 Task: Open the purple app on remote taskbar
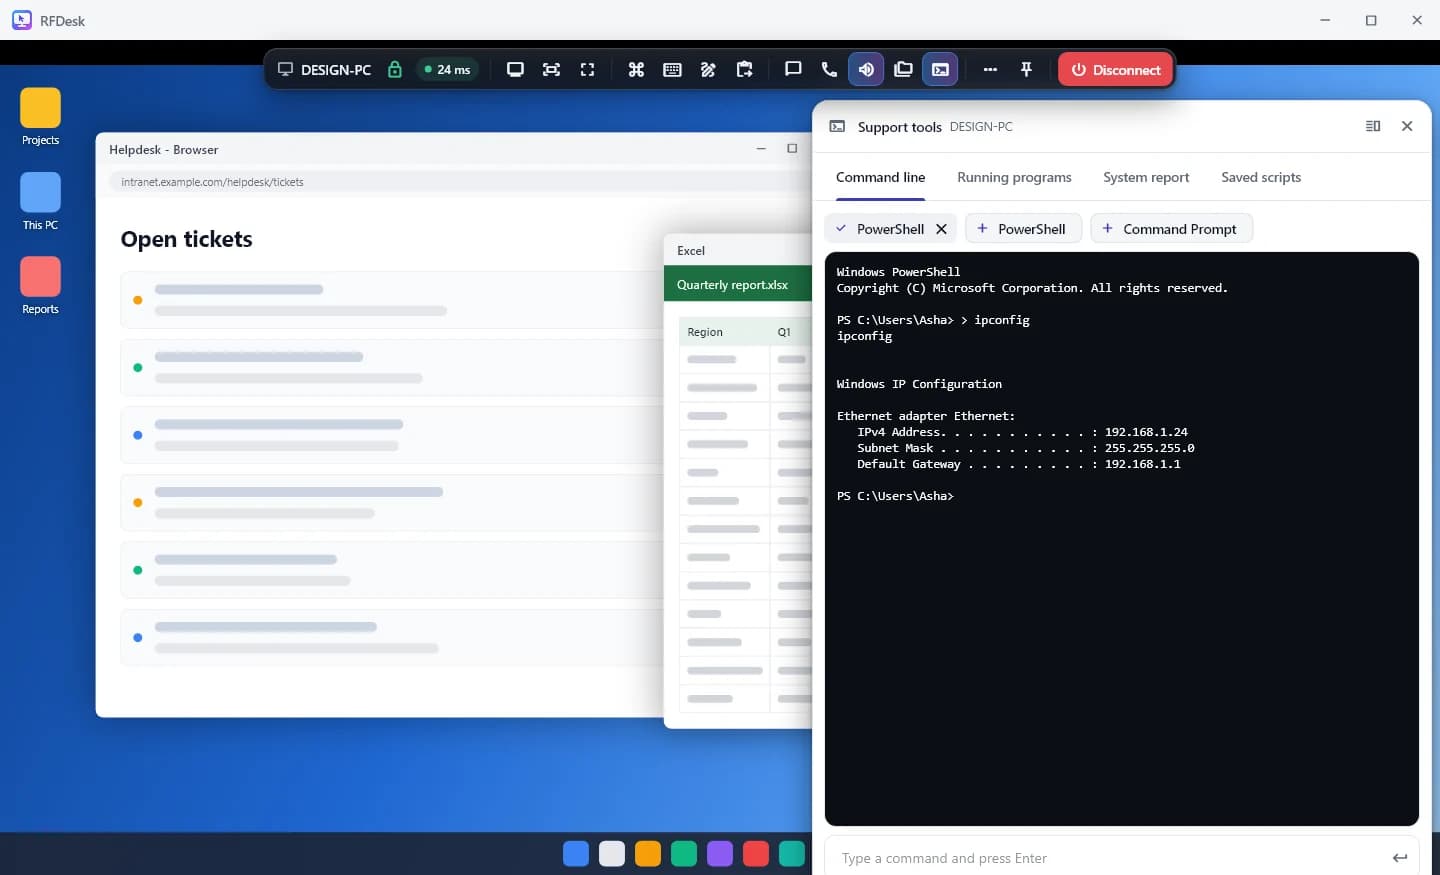point(720,853)
